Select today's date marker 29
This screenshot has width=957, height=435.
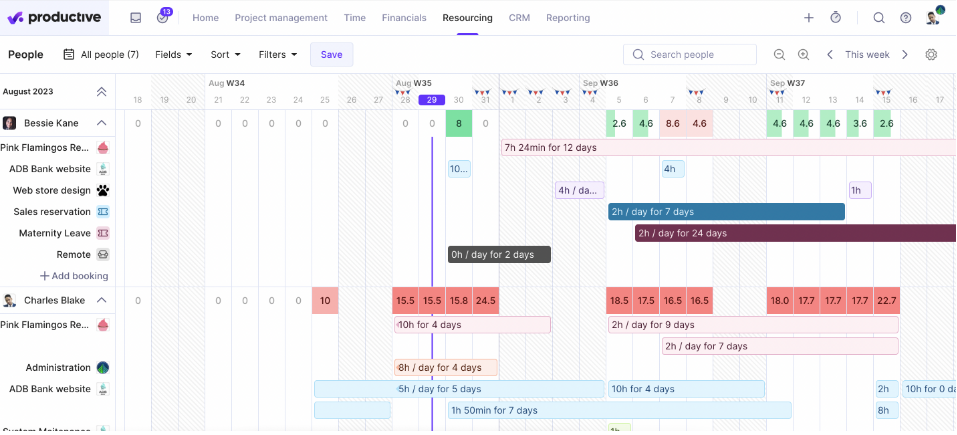432,100
